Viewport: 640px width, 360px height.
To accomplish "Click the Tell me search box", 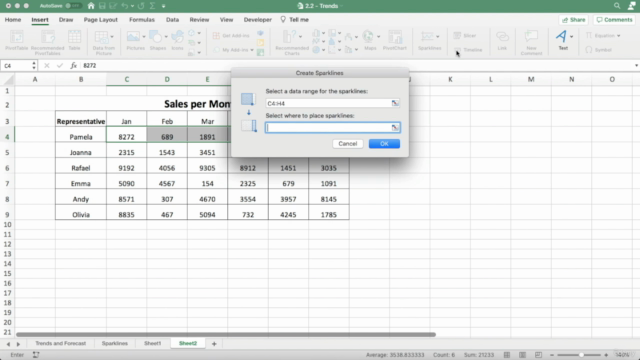I will (x=294, y=20).
